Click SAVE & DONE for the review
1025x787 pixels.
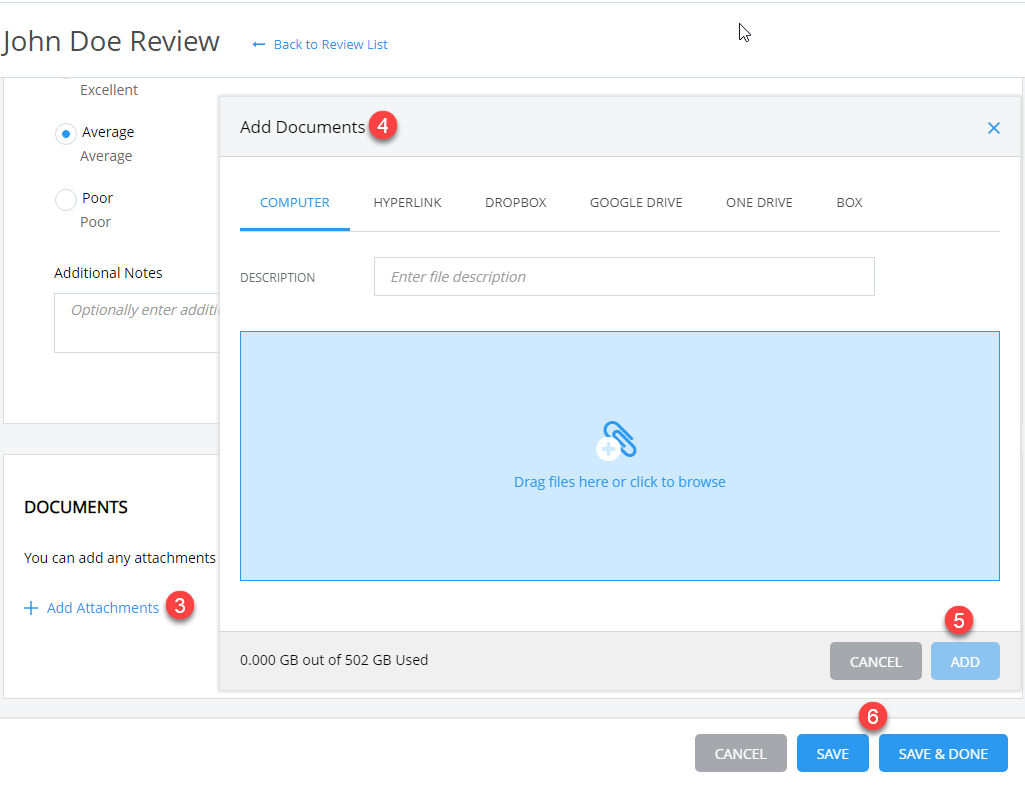(942, 753)
